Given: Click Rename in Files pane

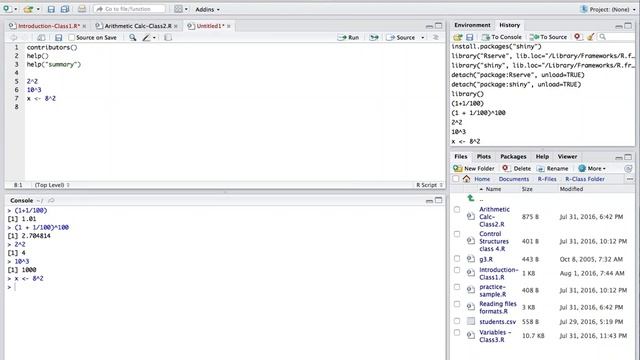Looking at the screenshot, I should [552, 169].
